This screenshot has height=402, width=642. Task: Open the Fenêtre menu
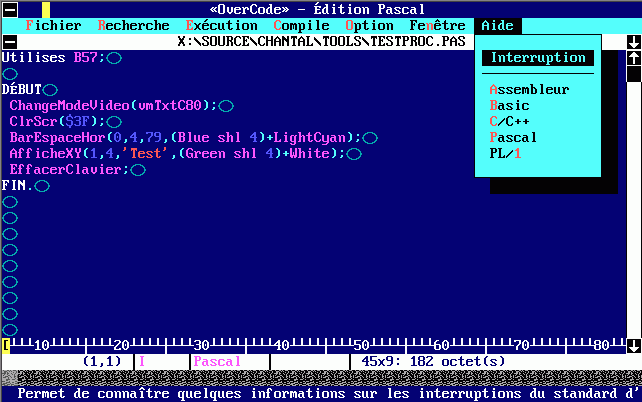pyautogui.click(x=437, y=26)
